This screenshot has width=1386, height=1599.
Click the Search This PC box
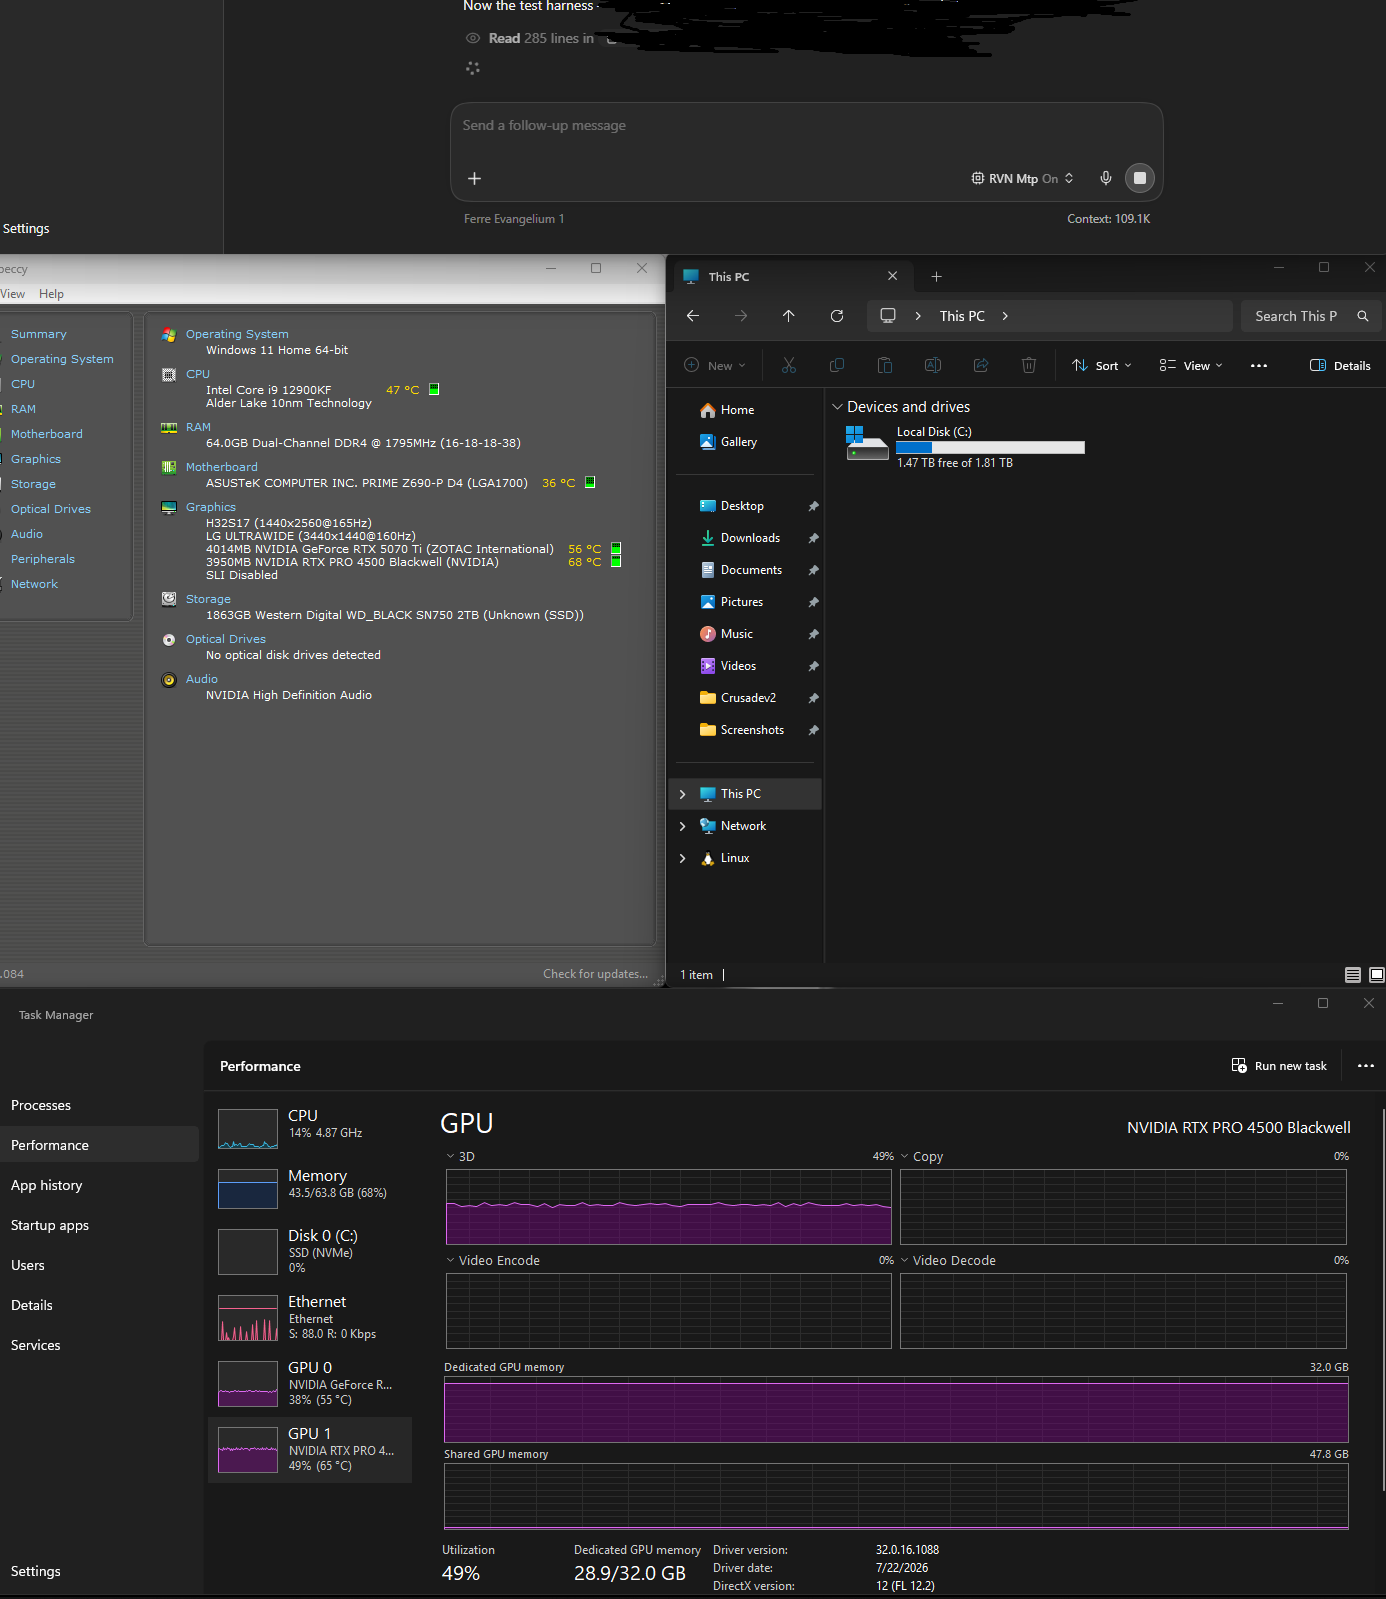click(x=1311, y=316)
